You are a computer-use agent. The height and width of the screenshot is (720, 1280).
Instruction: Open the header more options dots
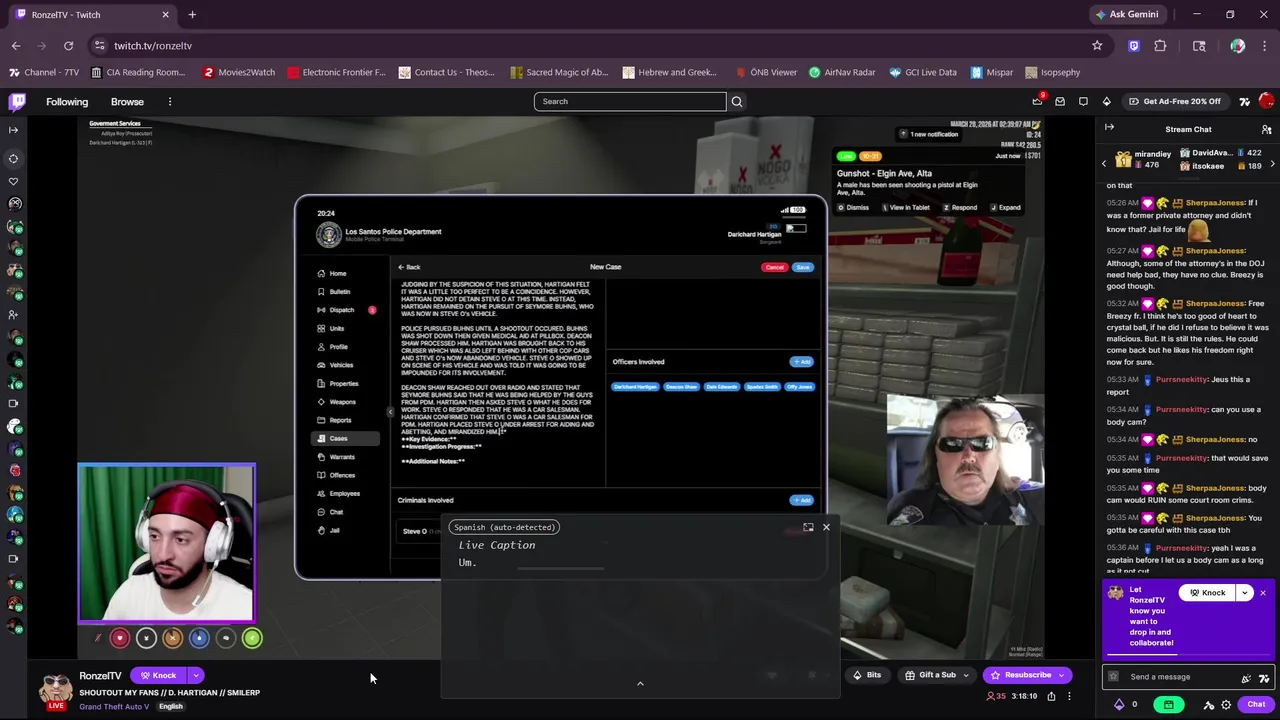(x=170, y=101)
